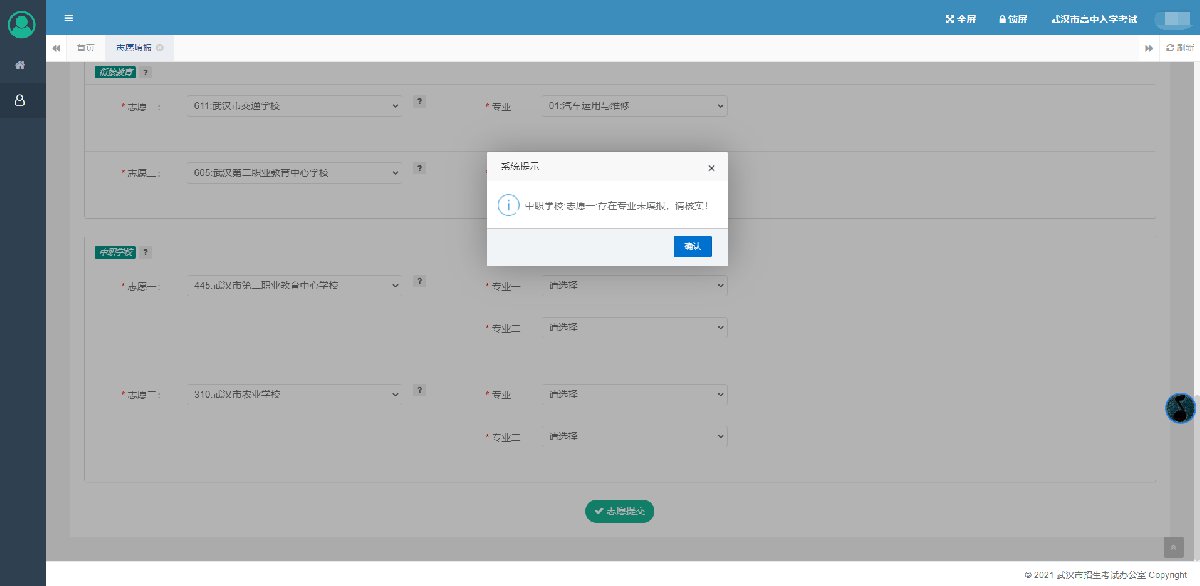Switch to the 首页 tab
1200x586 pixels.
pyautogui.click(x=85, y=48)
